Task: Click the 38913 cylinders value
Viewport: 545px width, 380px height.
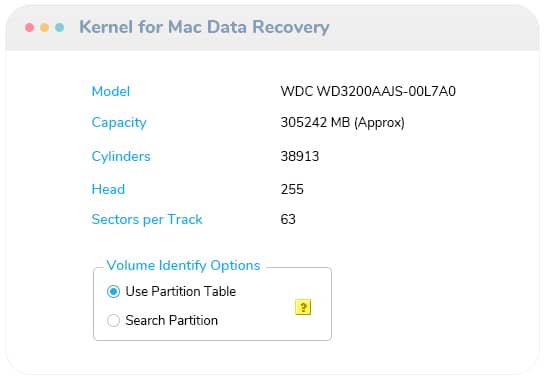Action: [x=300, y=156]
